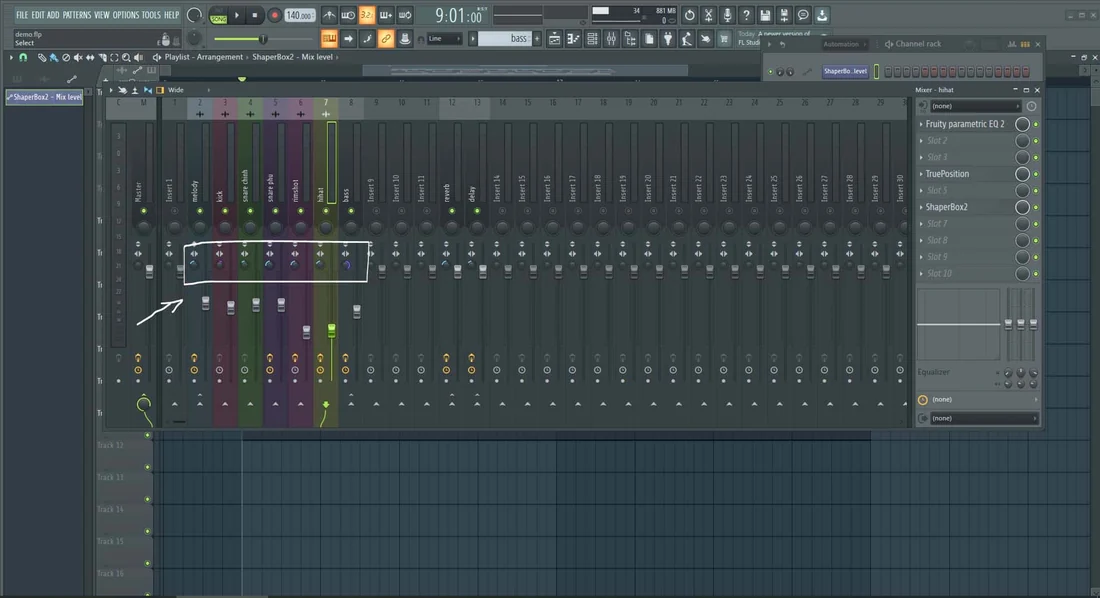Click the Record button
The width and height of the screenshot is (1100, 598).
point(274,15)
